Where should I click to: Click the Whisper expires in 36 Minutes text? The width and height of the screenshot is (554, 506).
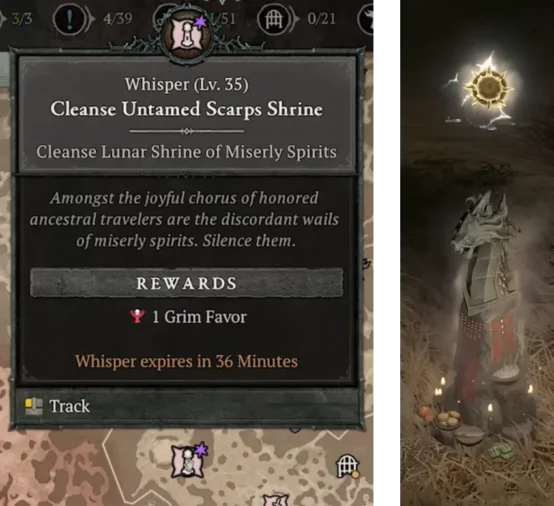(x=187, y=361)
